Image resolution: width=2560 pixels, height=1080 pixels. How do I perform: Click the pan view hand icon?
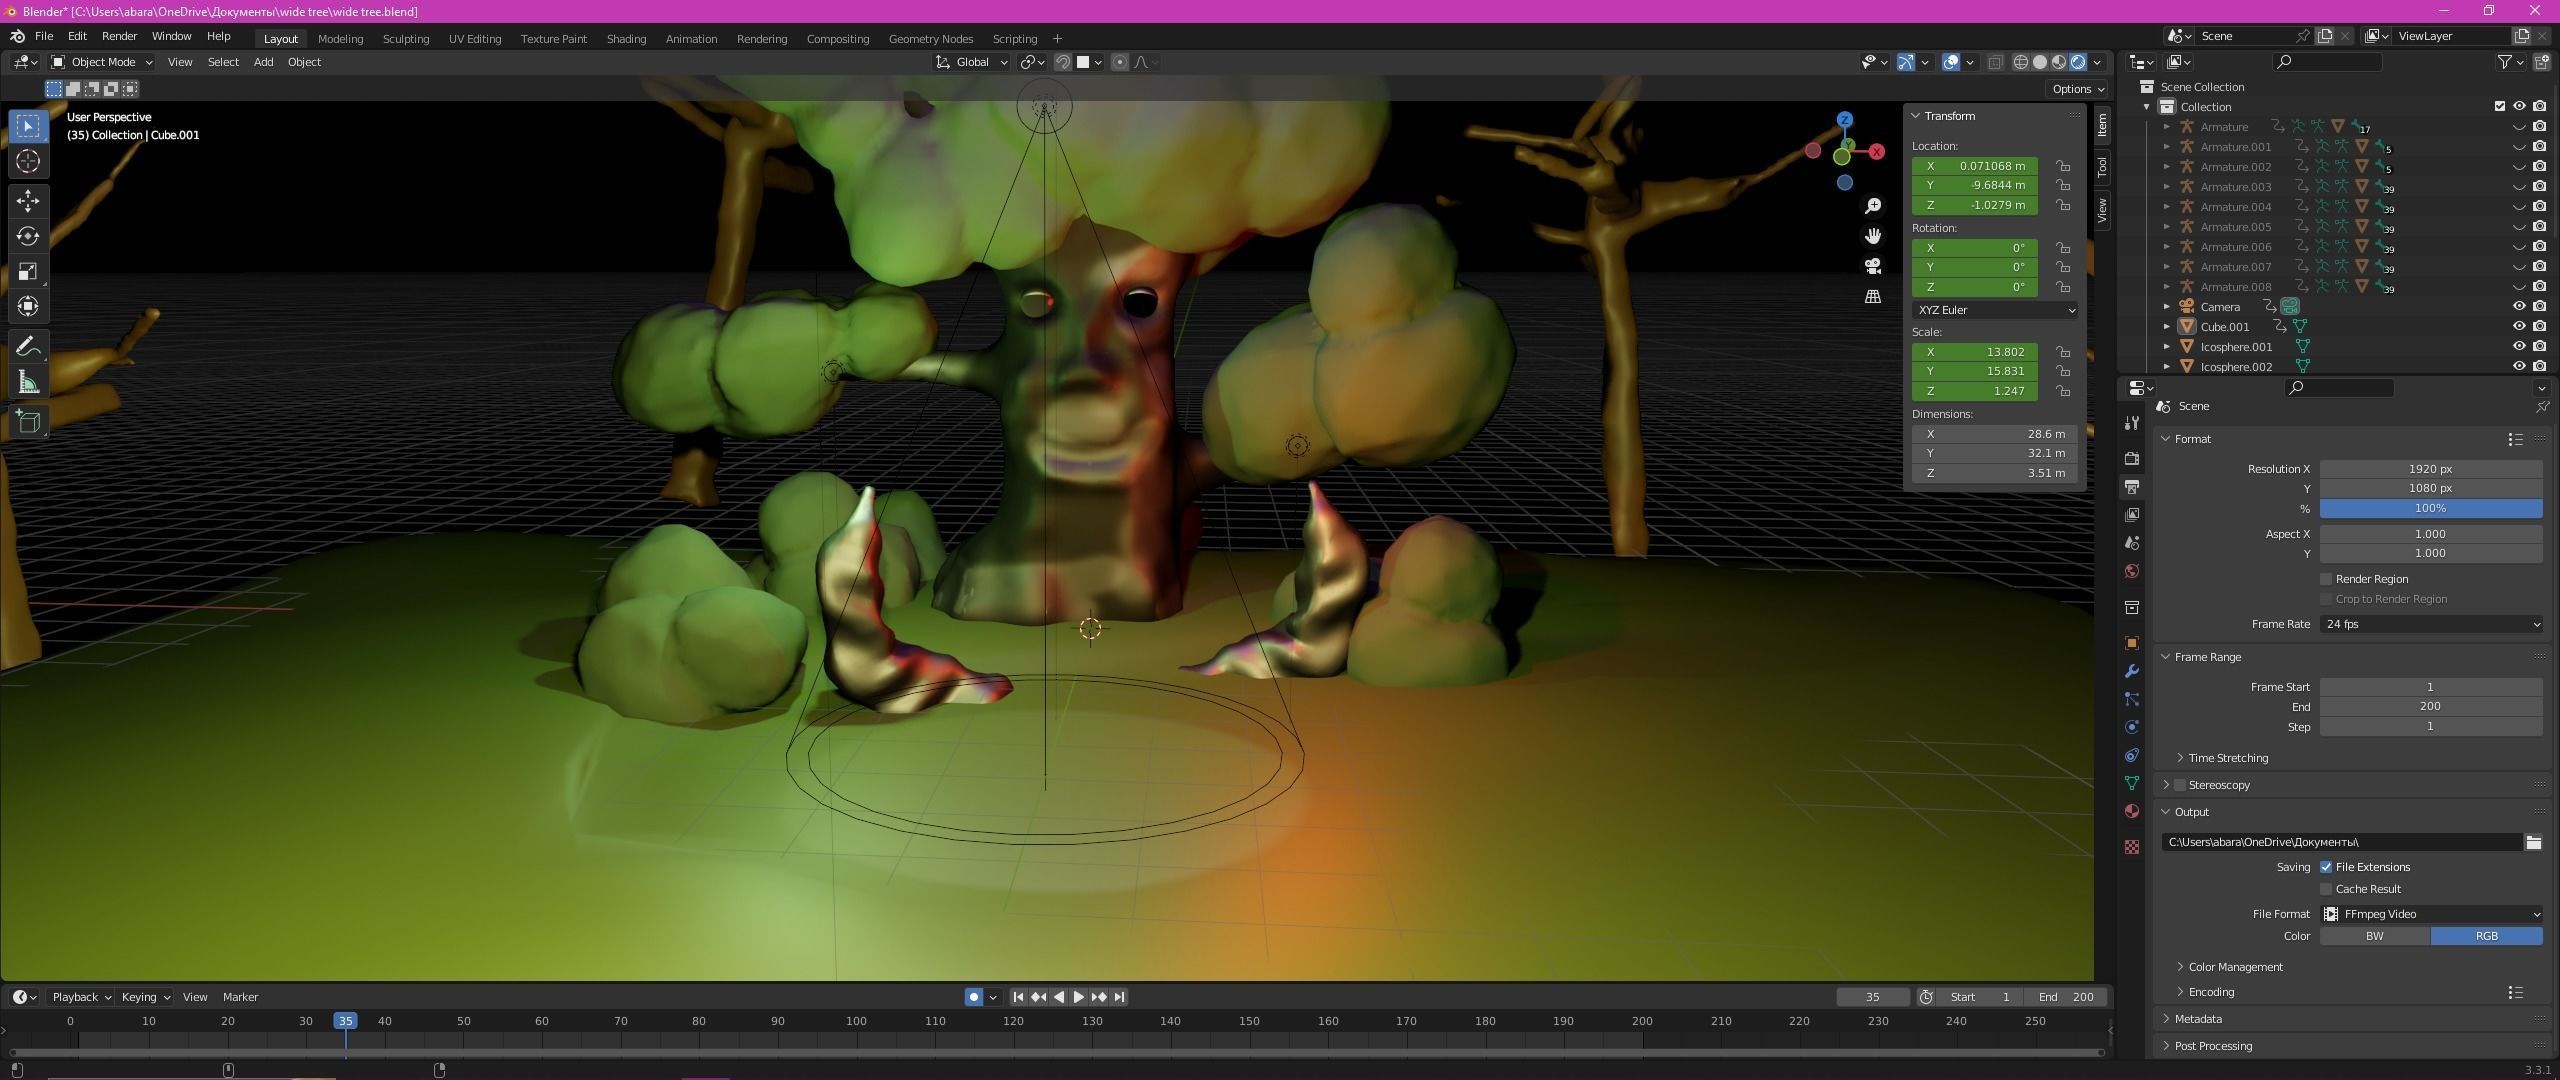(1873, 236)
